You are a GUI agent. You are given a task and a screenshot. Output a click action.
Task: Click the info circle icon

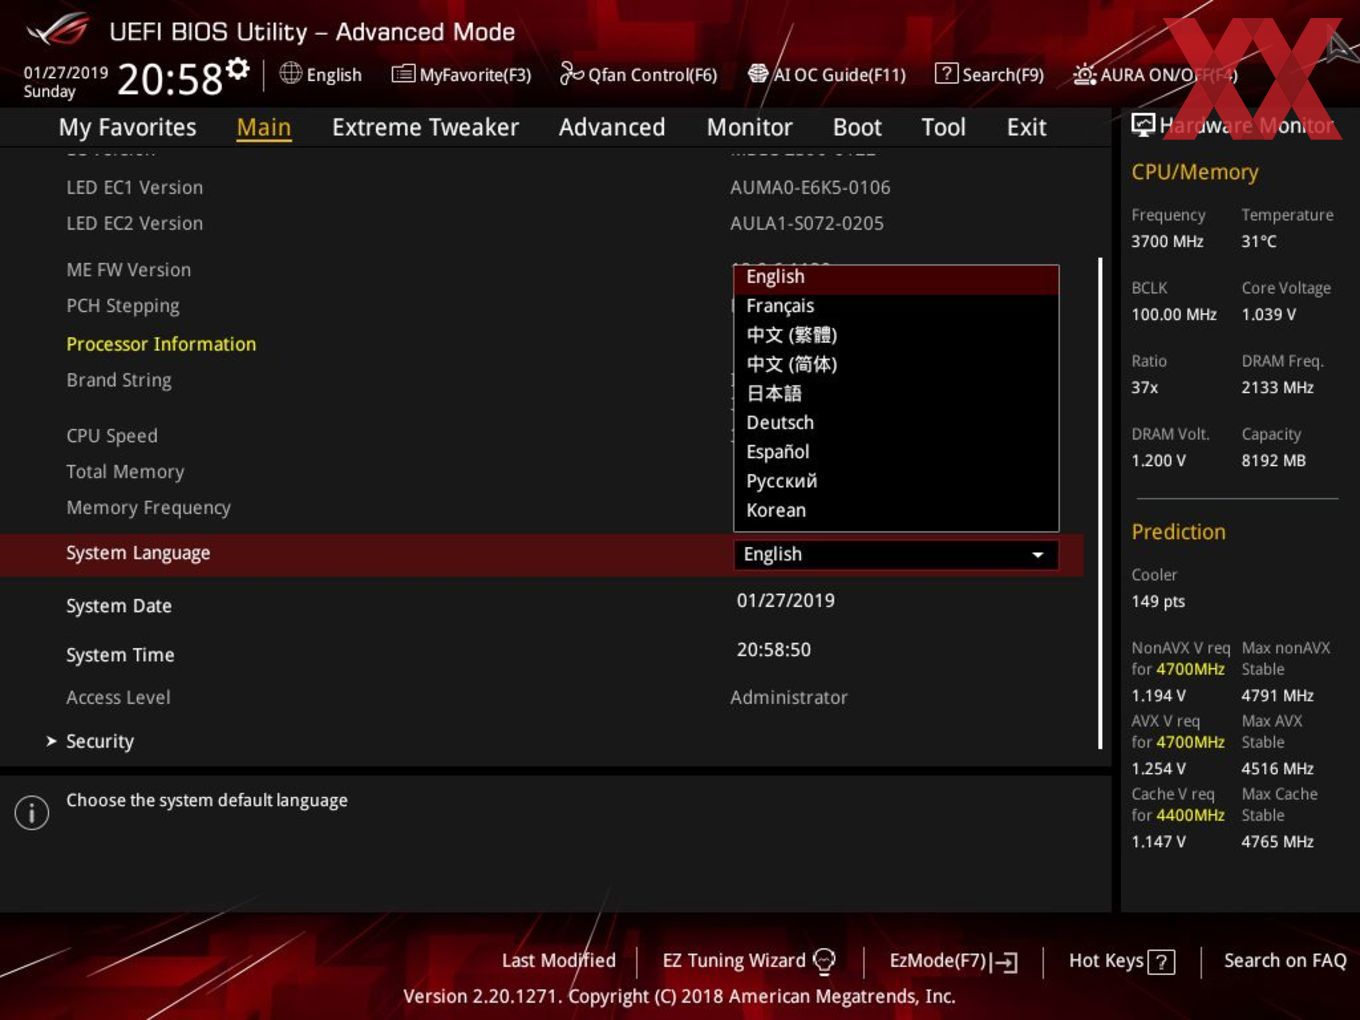[x=32, y=812]
